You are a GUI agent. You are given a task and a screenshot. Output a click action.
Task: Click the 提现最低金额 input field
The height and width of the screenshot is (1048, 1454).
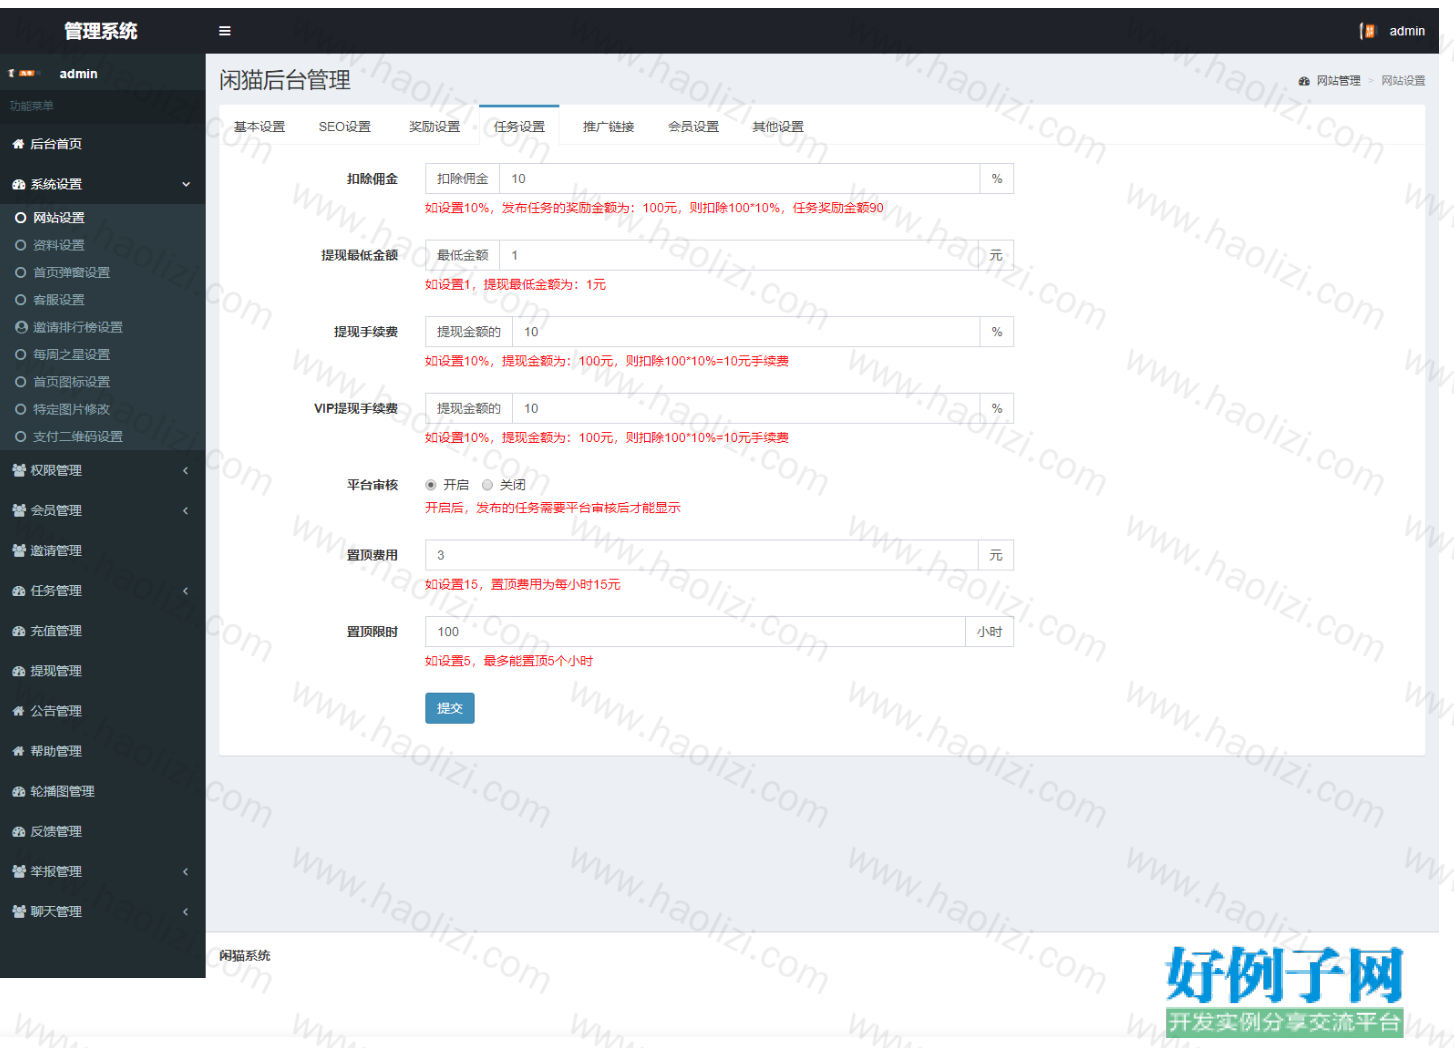(739, 255)
